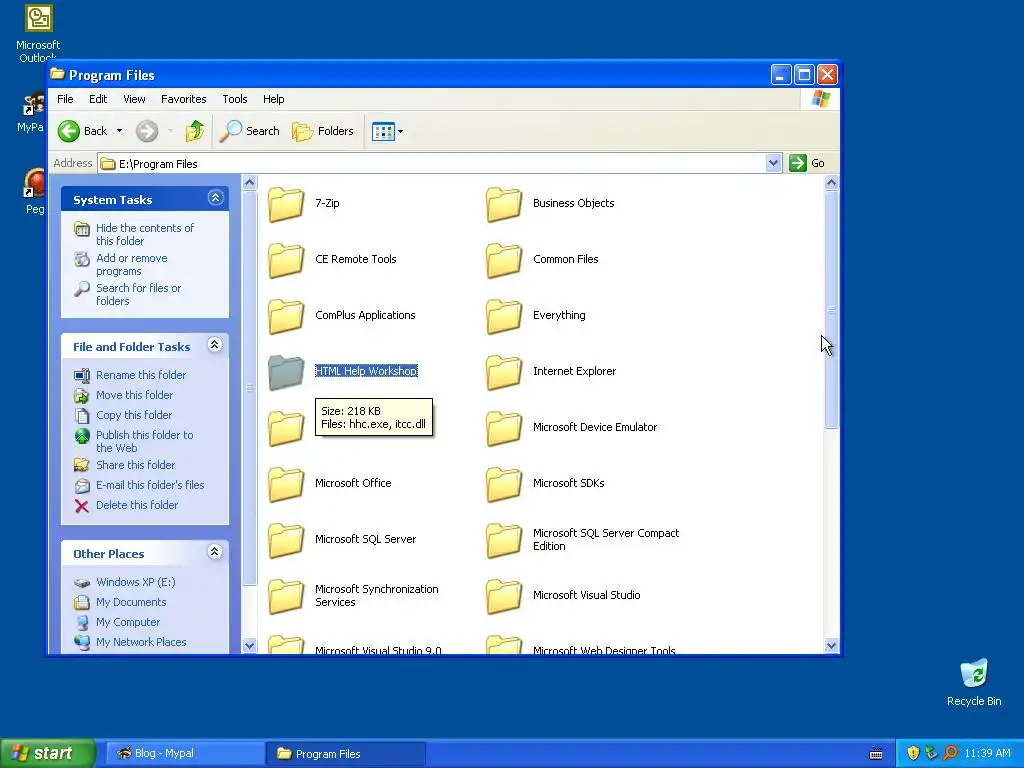This screenshot has width=1024, height=768.
Task: Open the Tools menu
Action: click(234, 99)
